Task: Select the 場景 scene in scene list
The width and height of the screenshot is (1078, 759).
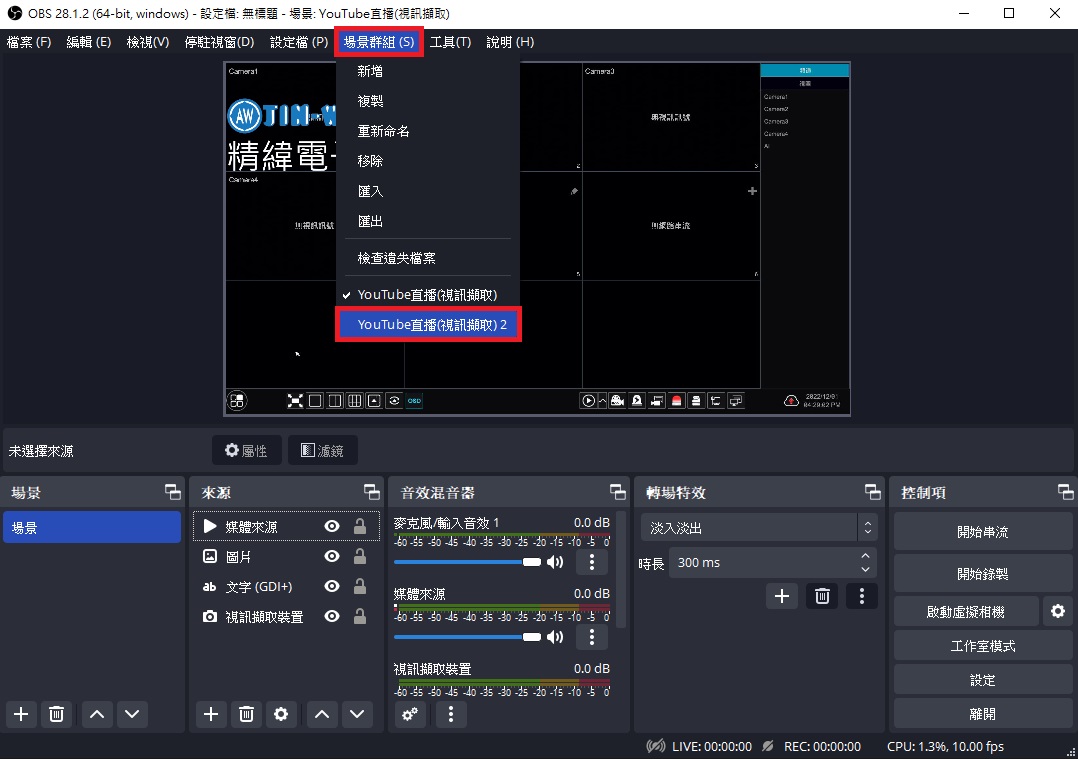Action: coord(92,527)
